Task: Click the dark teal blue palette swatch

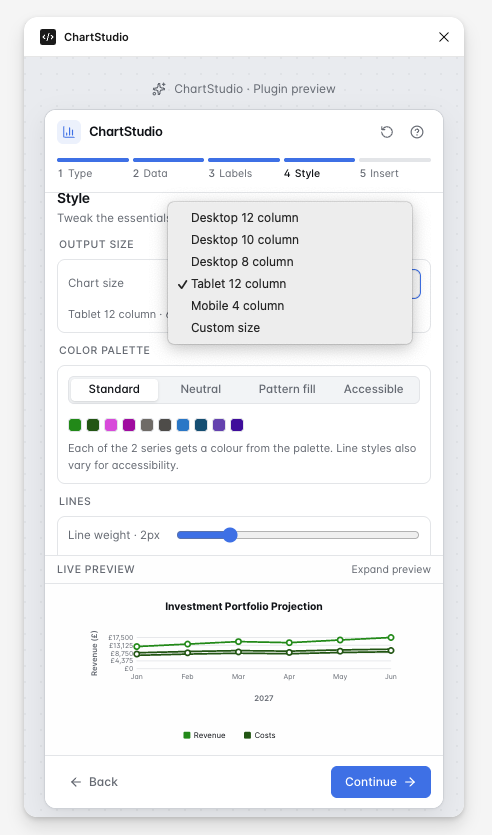Action: (x=201, y=425)
